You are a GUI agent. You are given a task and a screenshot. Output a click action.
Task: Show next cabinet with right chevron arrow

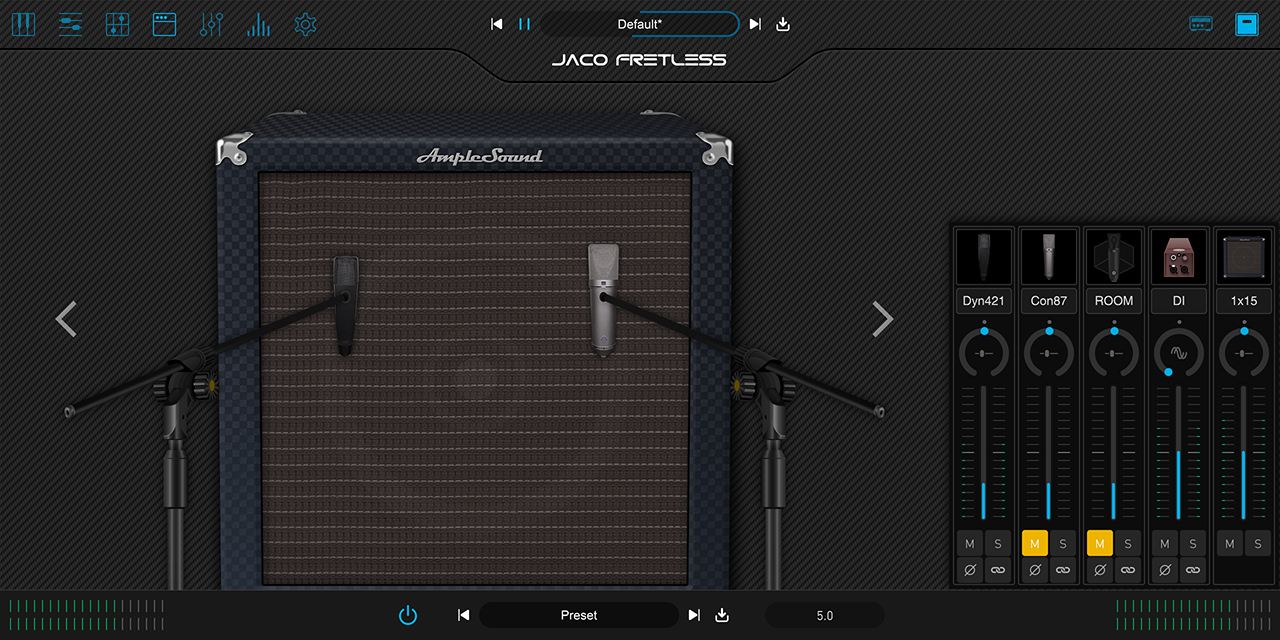(882, 319)
